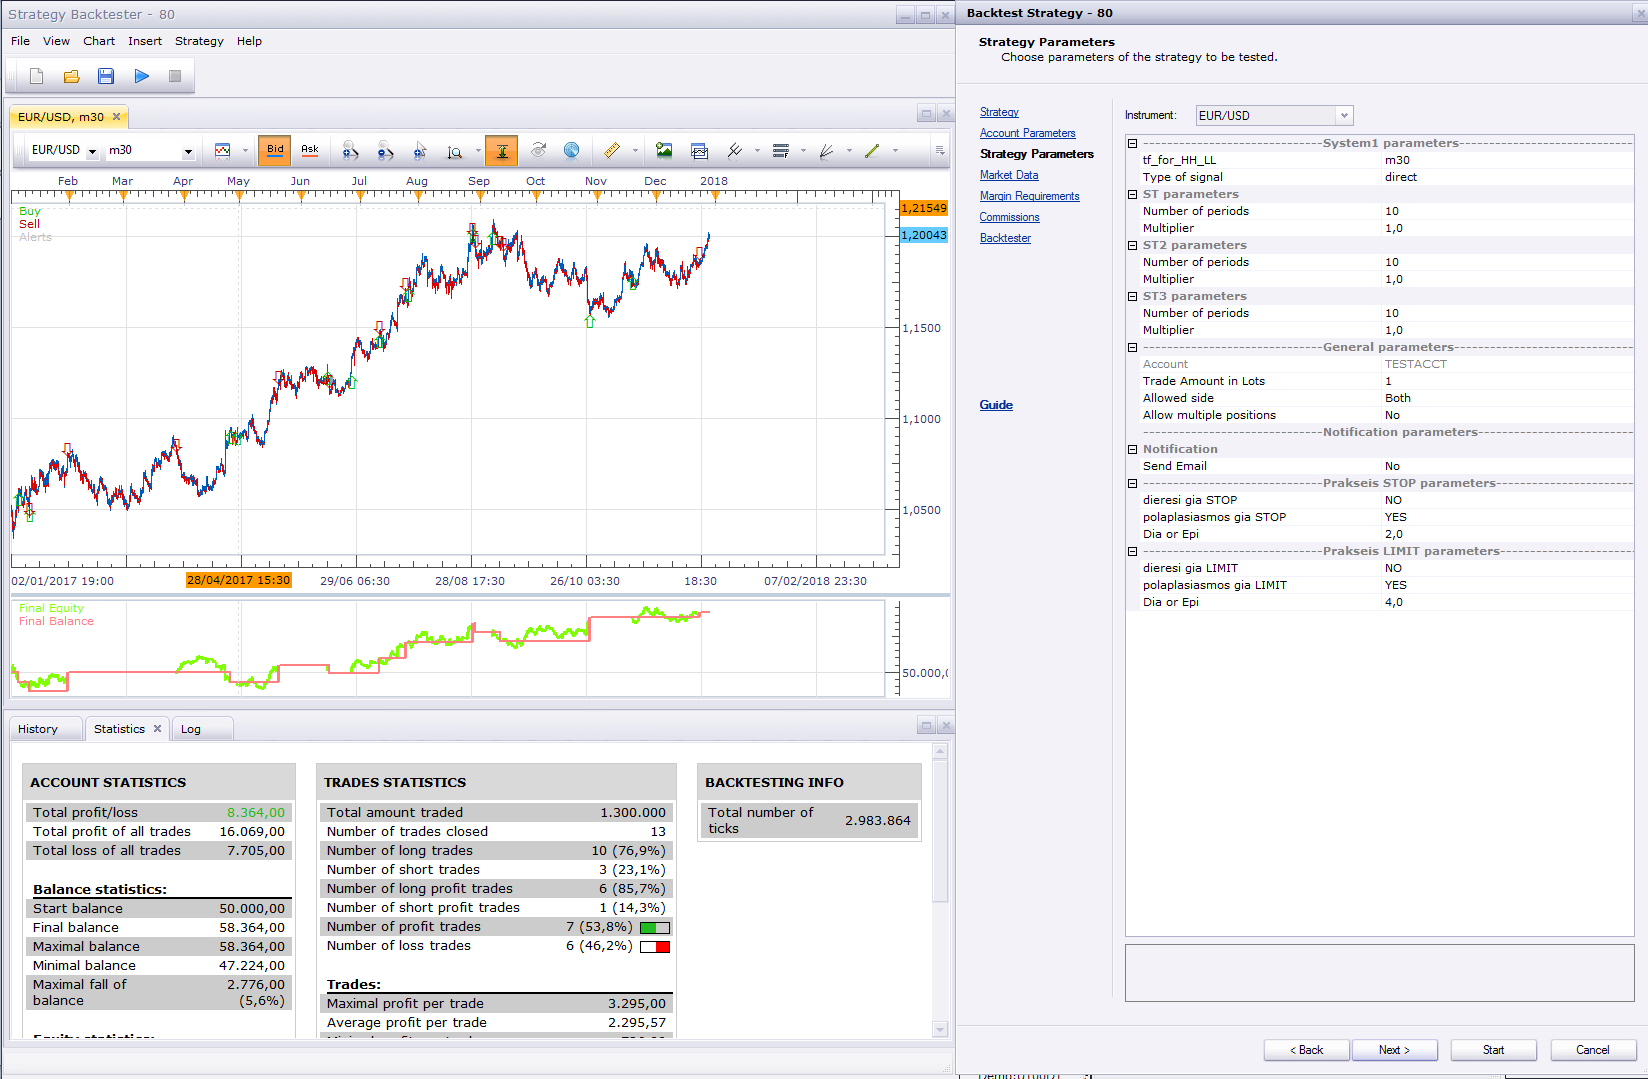The height and width of the screenshot is (1079, 1648).
Task: Select the green line drawing tool
Action: (x=872, y=150)
